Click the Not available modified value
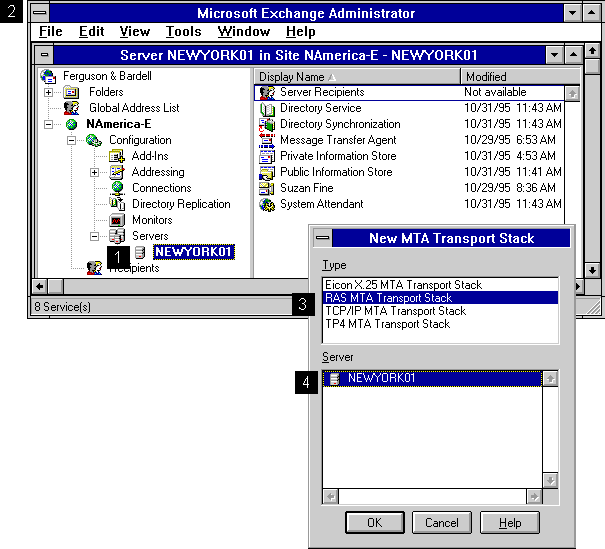Screen dimensions: 605x549 tap(495, 92)
